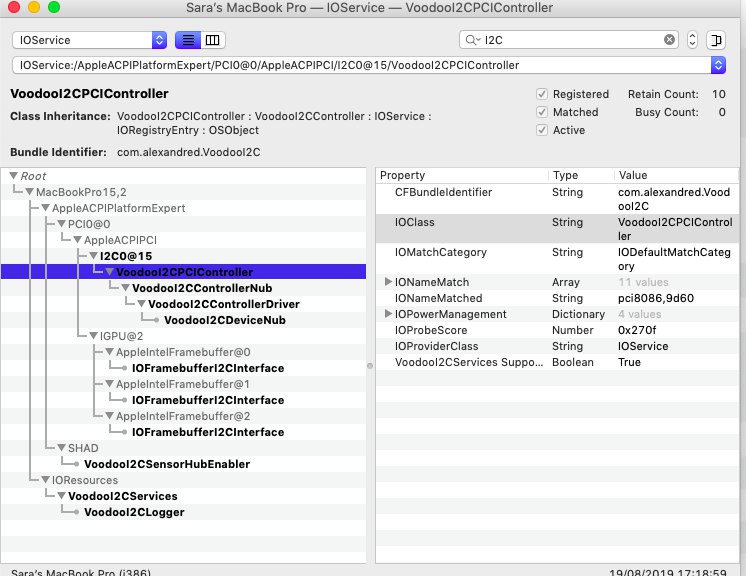Collapse the AppleACPIPCI node
The image size is (746, 576).
(x=78, y=240)
